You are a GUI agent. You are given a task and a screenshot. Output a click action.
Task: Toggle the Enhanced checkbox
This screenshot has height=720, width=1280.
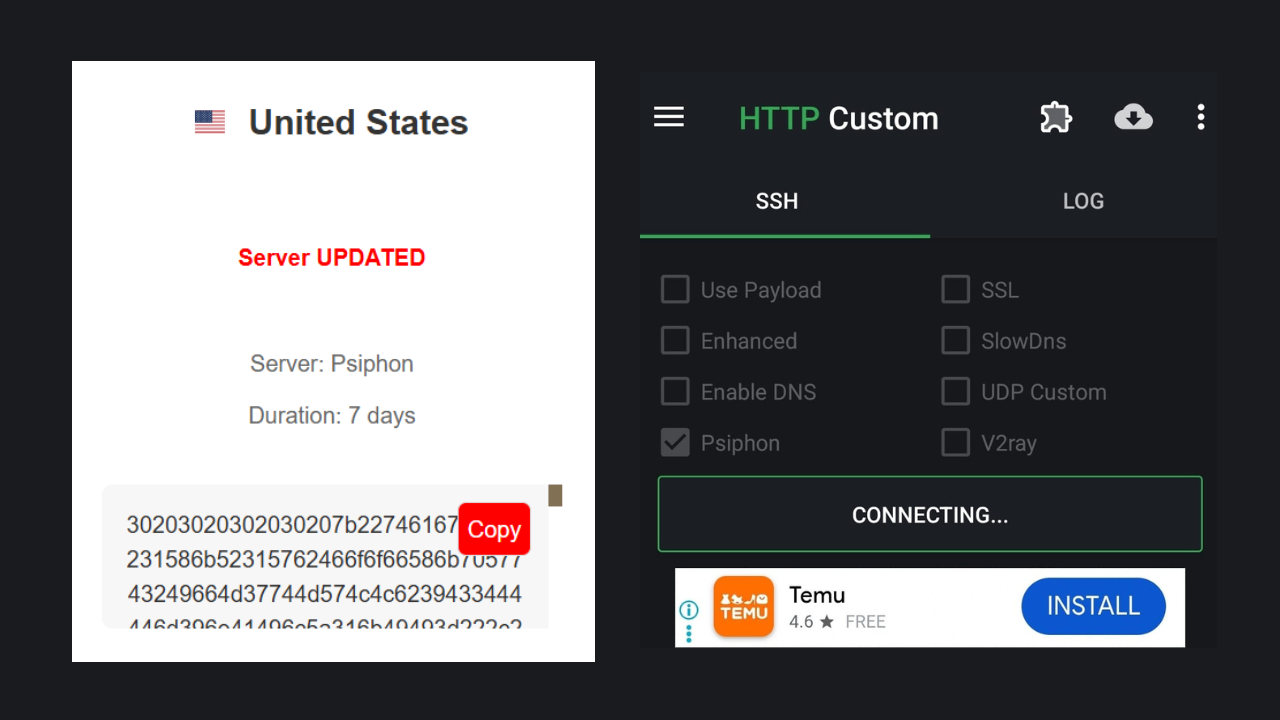click(x=675, y=341)
